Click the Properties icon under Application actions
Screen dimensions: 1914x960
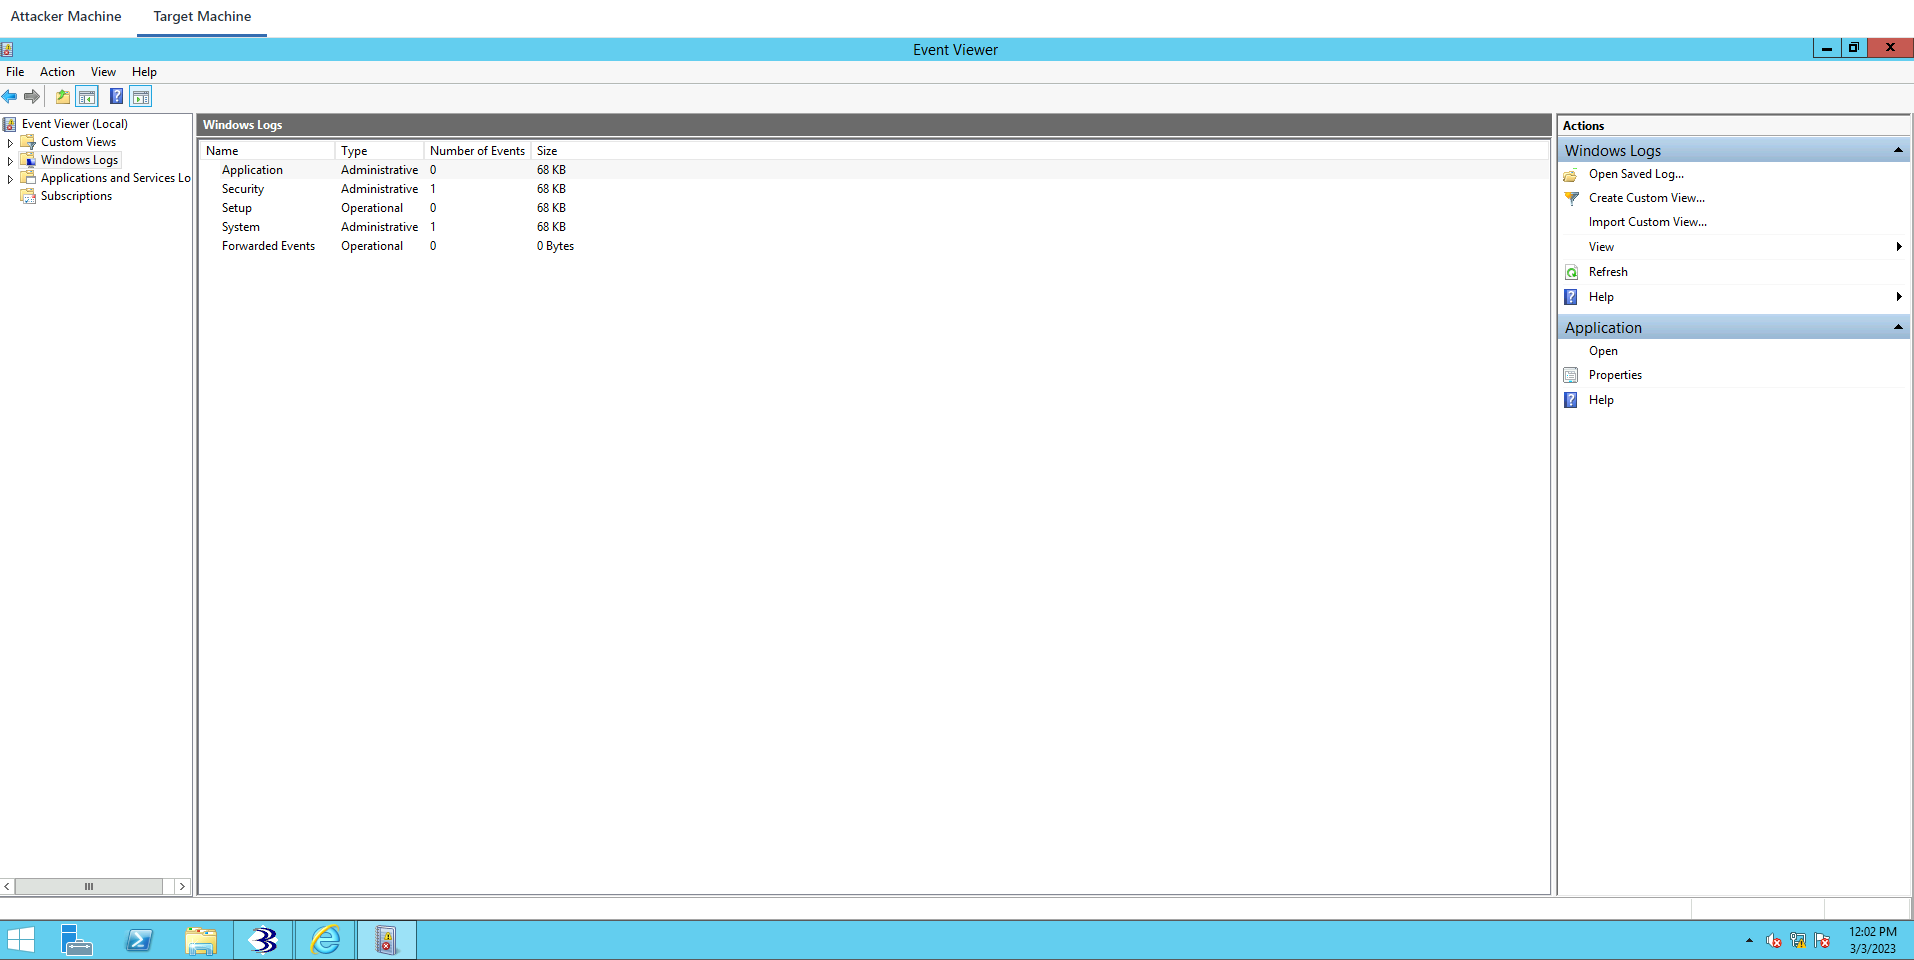[1571, 375]
